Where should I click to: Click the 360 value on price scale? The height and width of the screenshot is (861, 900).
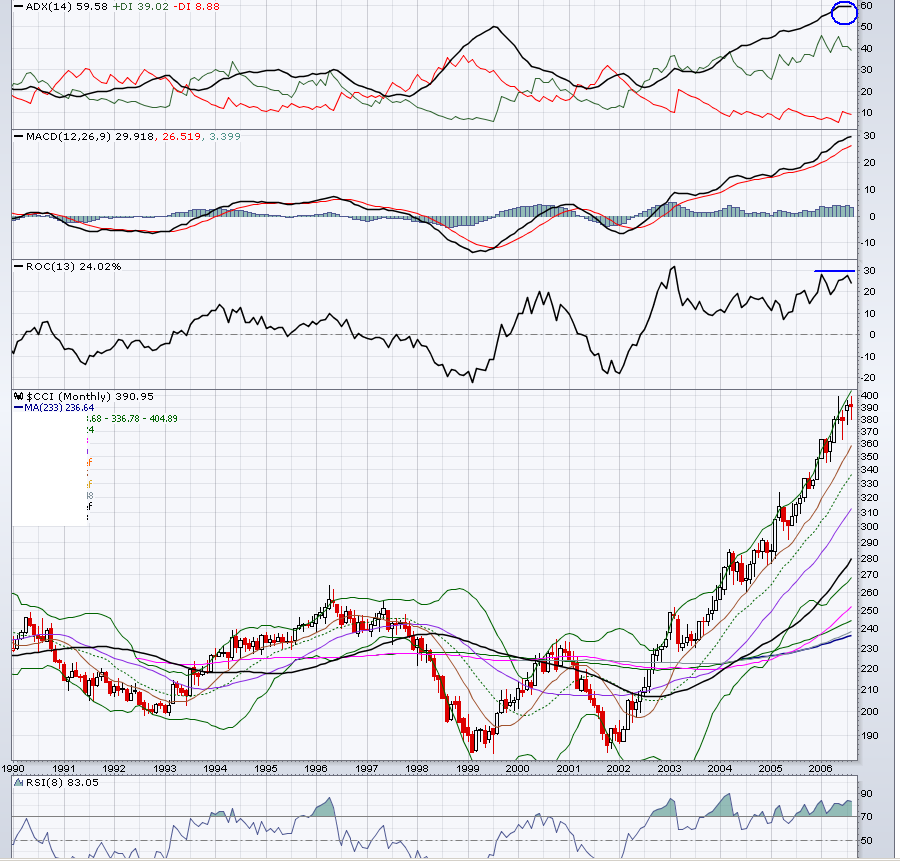[869, 444]
